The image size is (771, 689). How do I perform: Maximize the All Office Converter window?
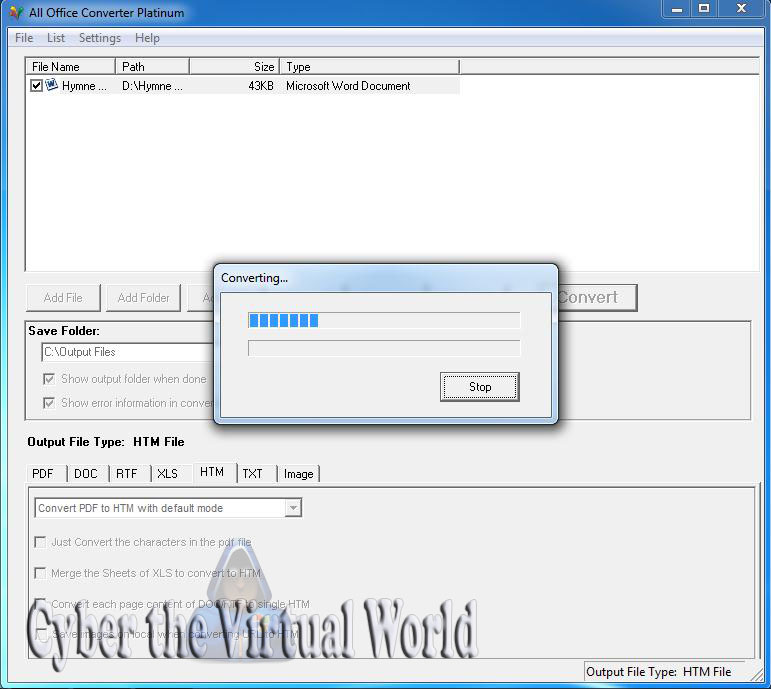(x=704, y=9)
